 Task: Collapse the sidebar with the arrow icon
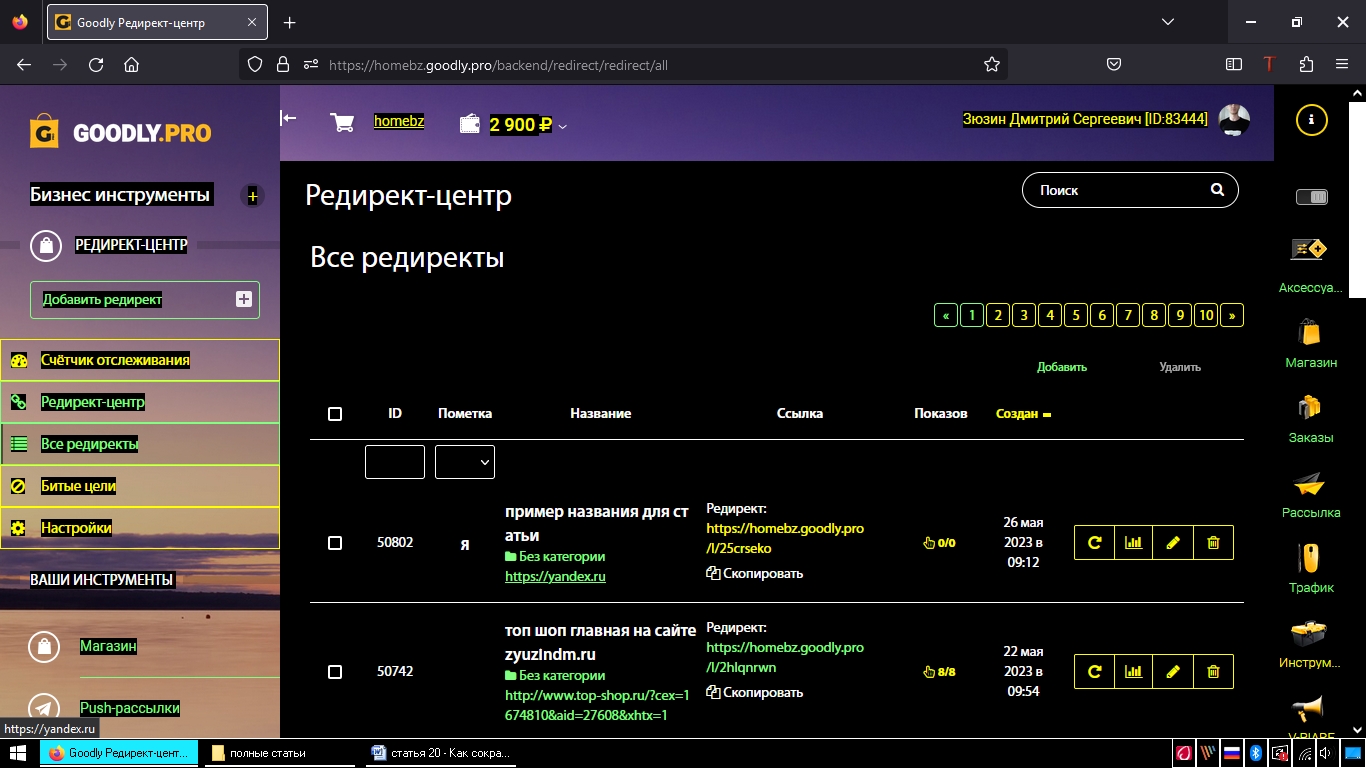tap(288, 119)
